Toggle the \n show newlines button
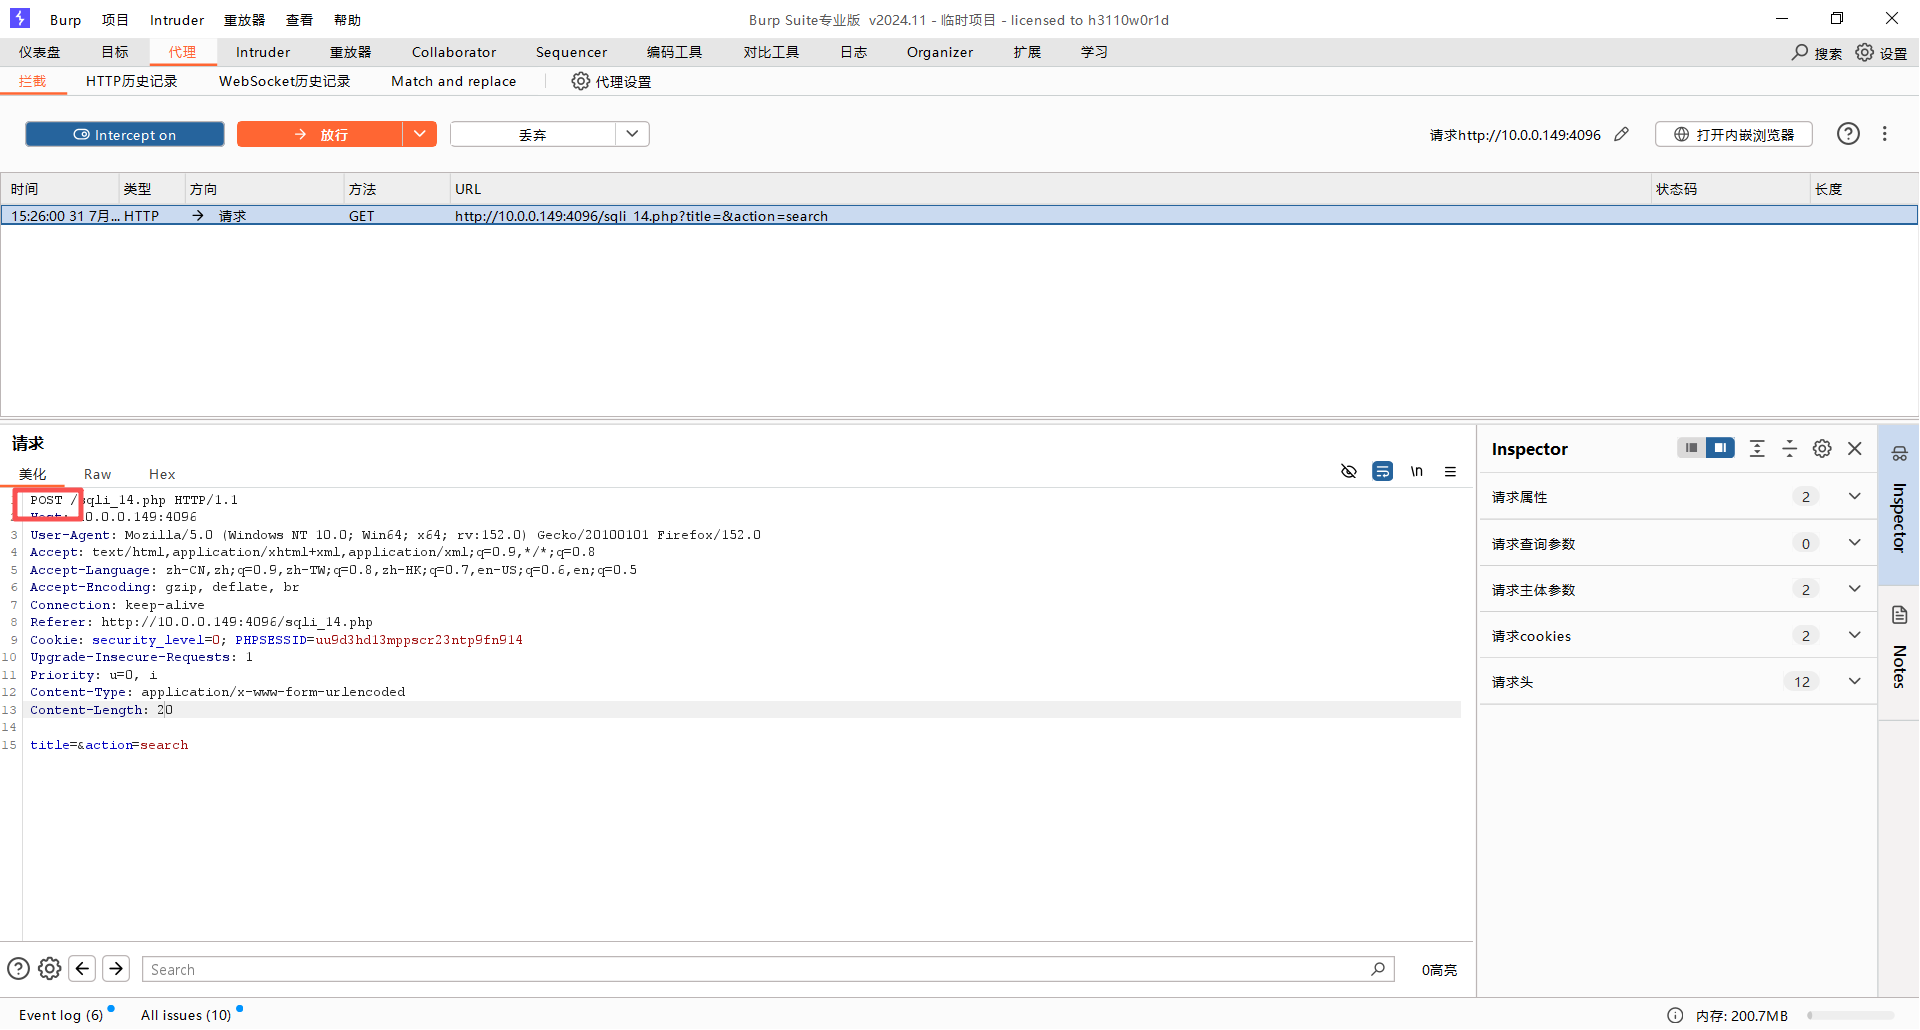This screenshot has height=1030, width=1920. click(x=1417, y=471)
